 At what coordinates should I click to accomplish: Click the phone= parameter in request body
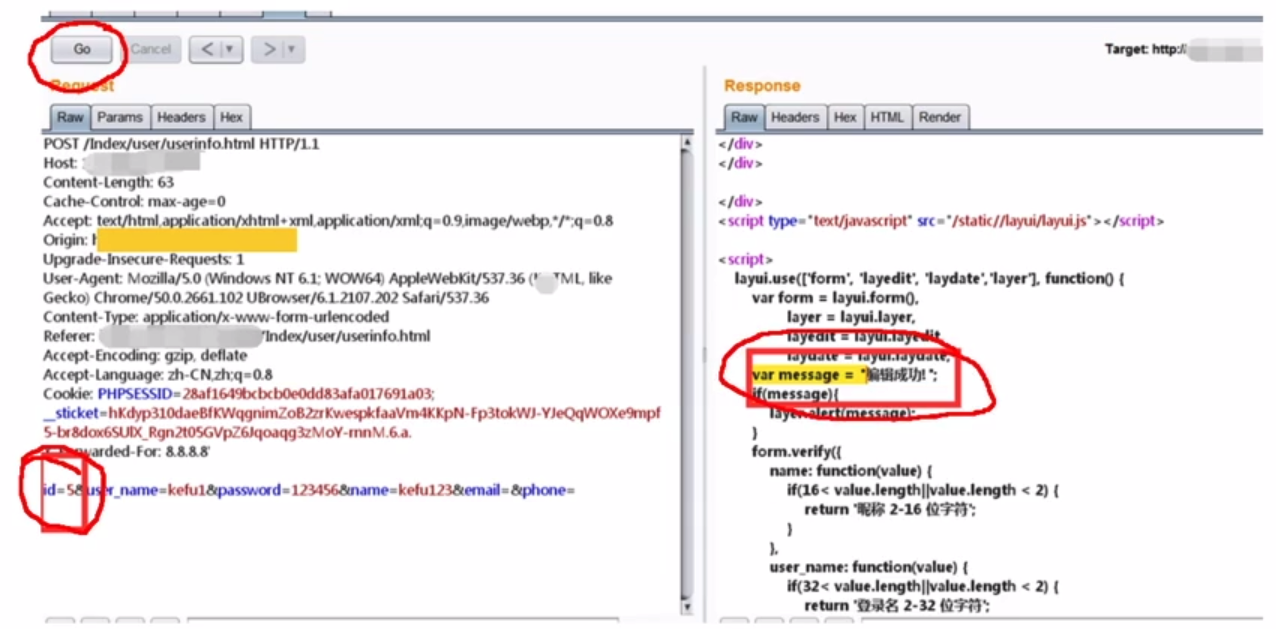click(x=548, y=490)
